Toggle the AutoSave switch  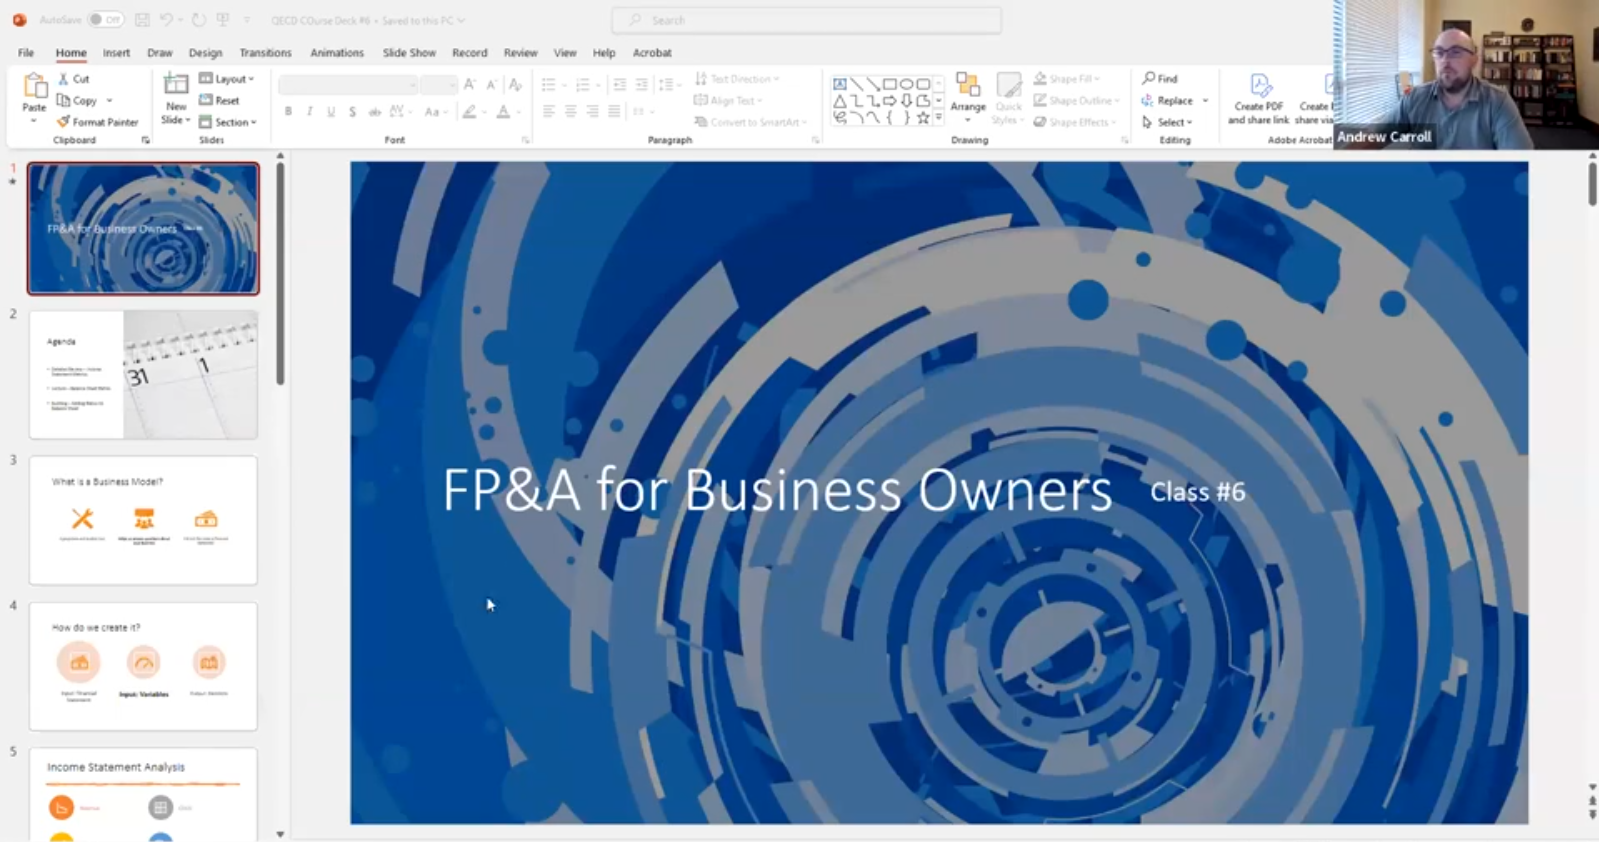(x=104, y=20)
